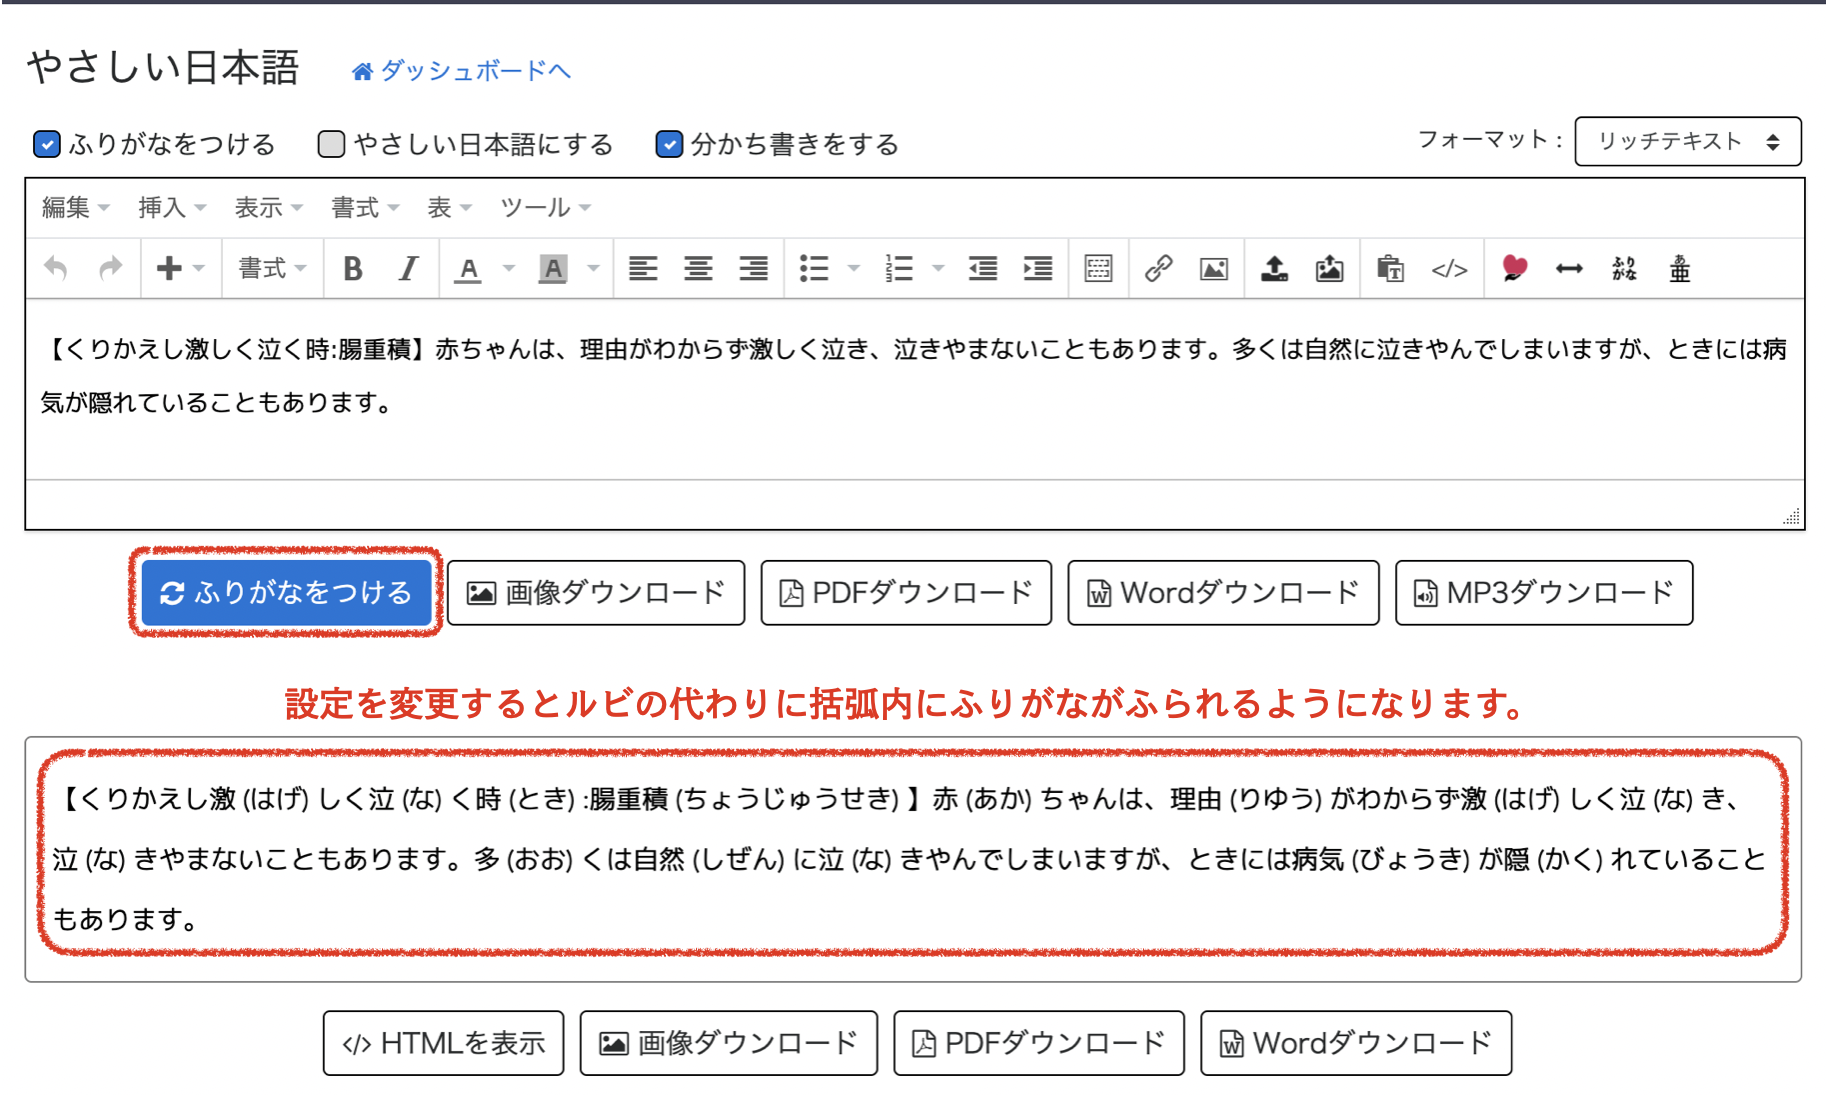The height and width of the screenshot is (1112, 1826).
Task: Toggle bold formatting
Action: tap(351, 268)
